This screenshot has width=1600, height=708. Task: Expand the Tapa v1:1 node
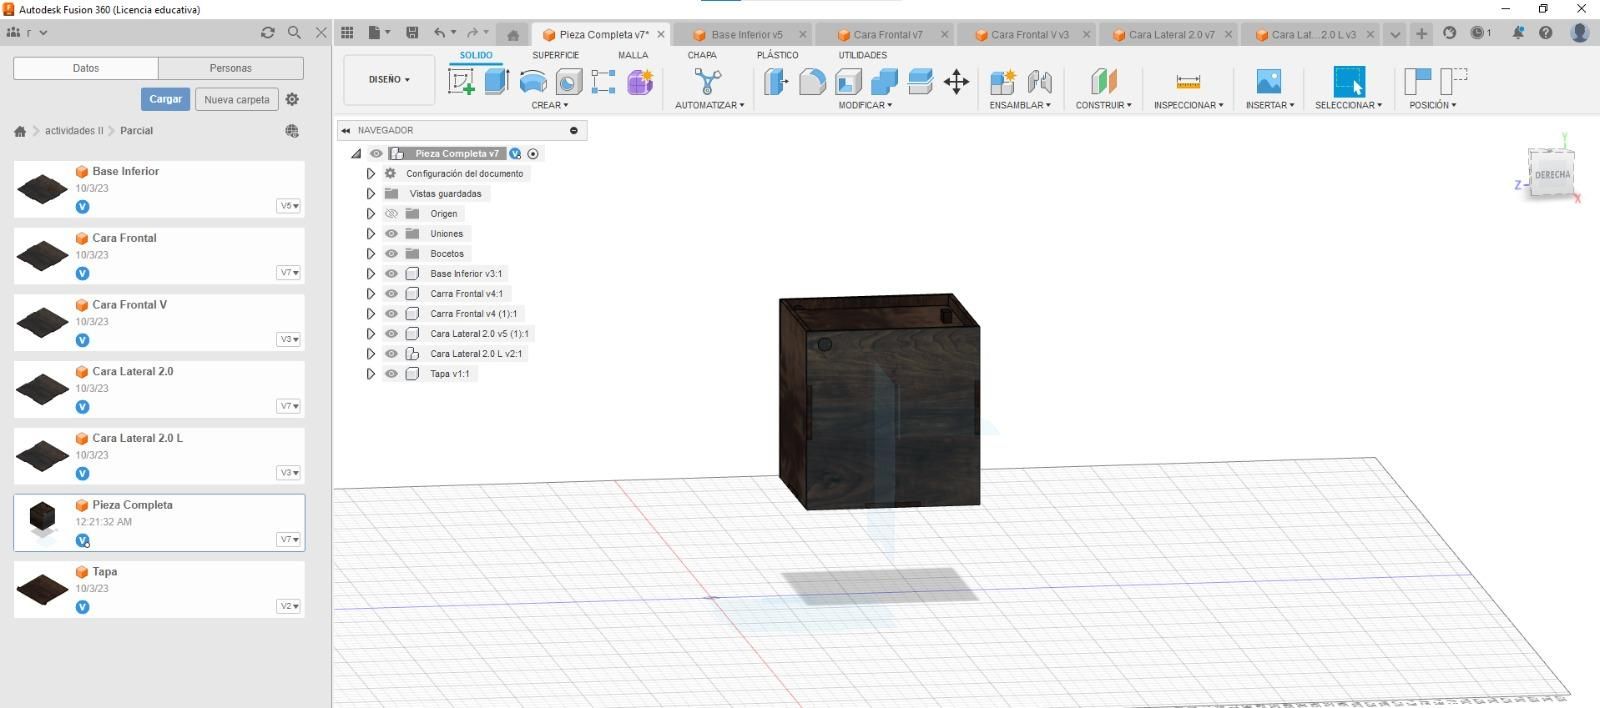[371, 373]
